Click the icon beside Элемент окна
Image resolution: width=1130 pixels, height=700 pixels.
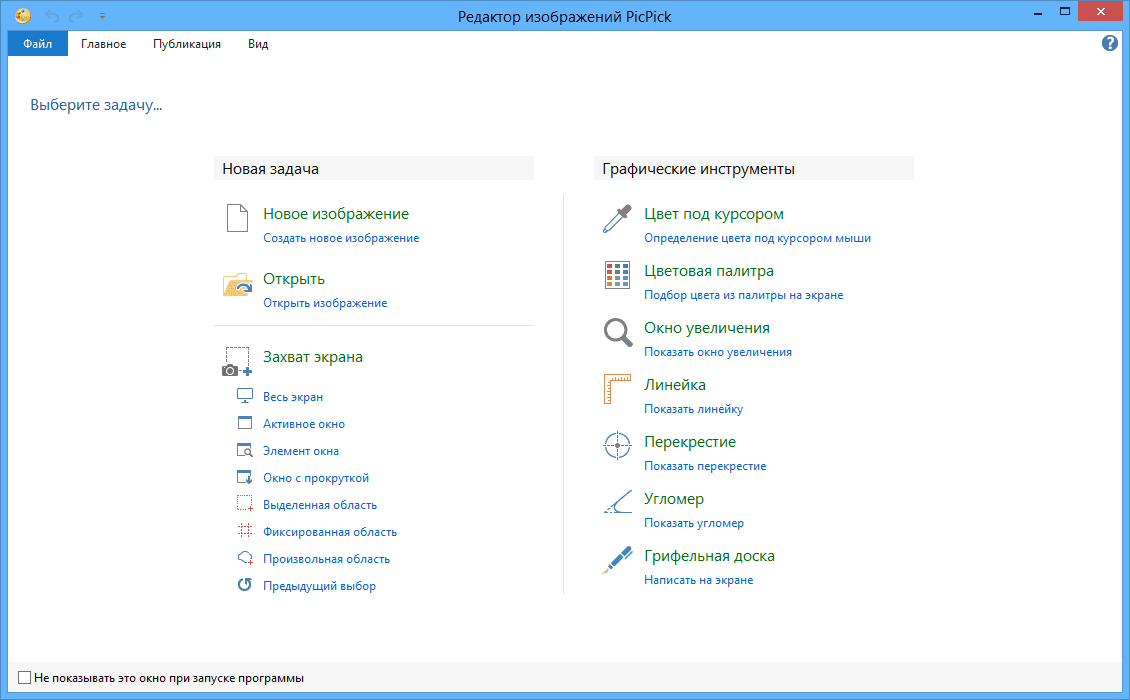click(245, 451)
